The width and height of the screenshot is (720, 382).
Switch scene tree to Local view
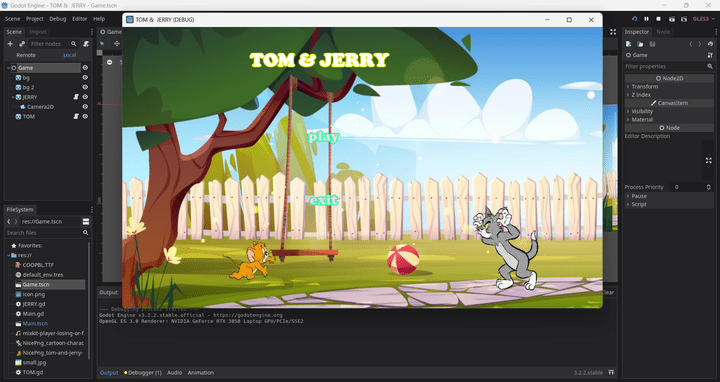click(69, 55)
